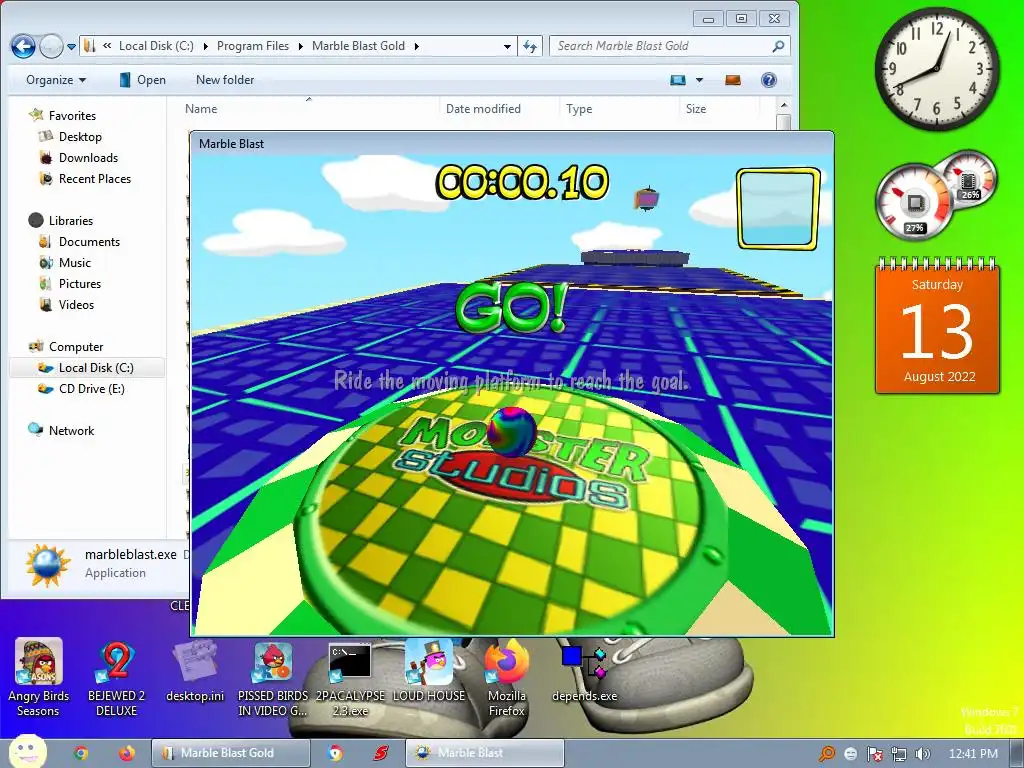Open recent locations dropdown beside Forward button
Viewport: 1024px width, 768px height.
71,46
